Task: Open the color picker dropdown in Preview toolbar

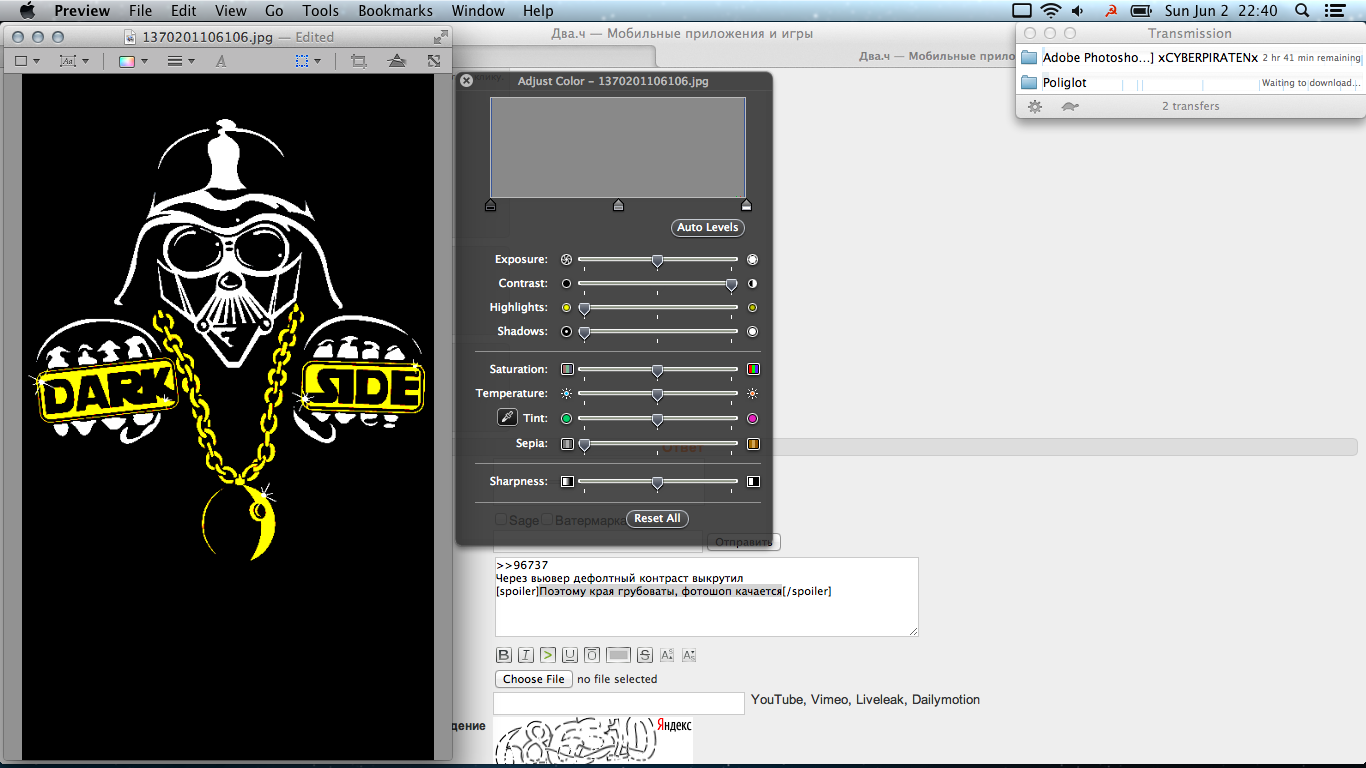Action: click(132, 61)
